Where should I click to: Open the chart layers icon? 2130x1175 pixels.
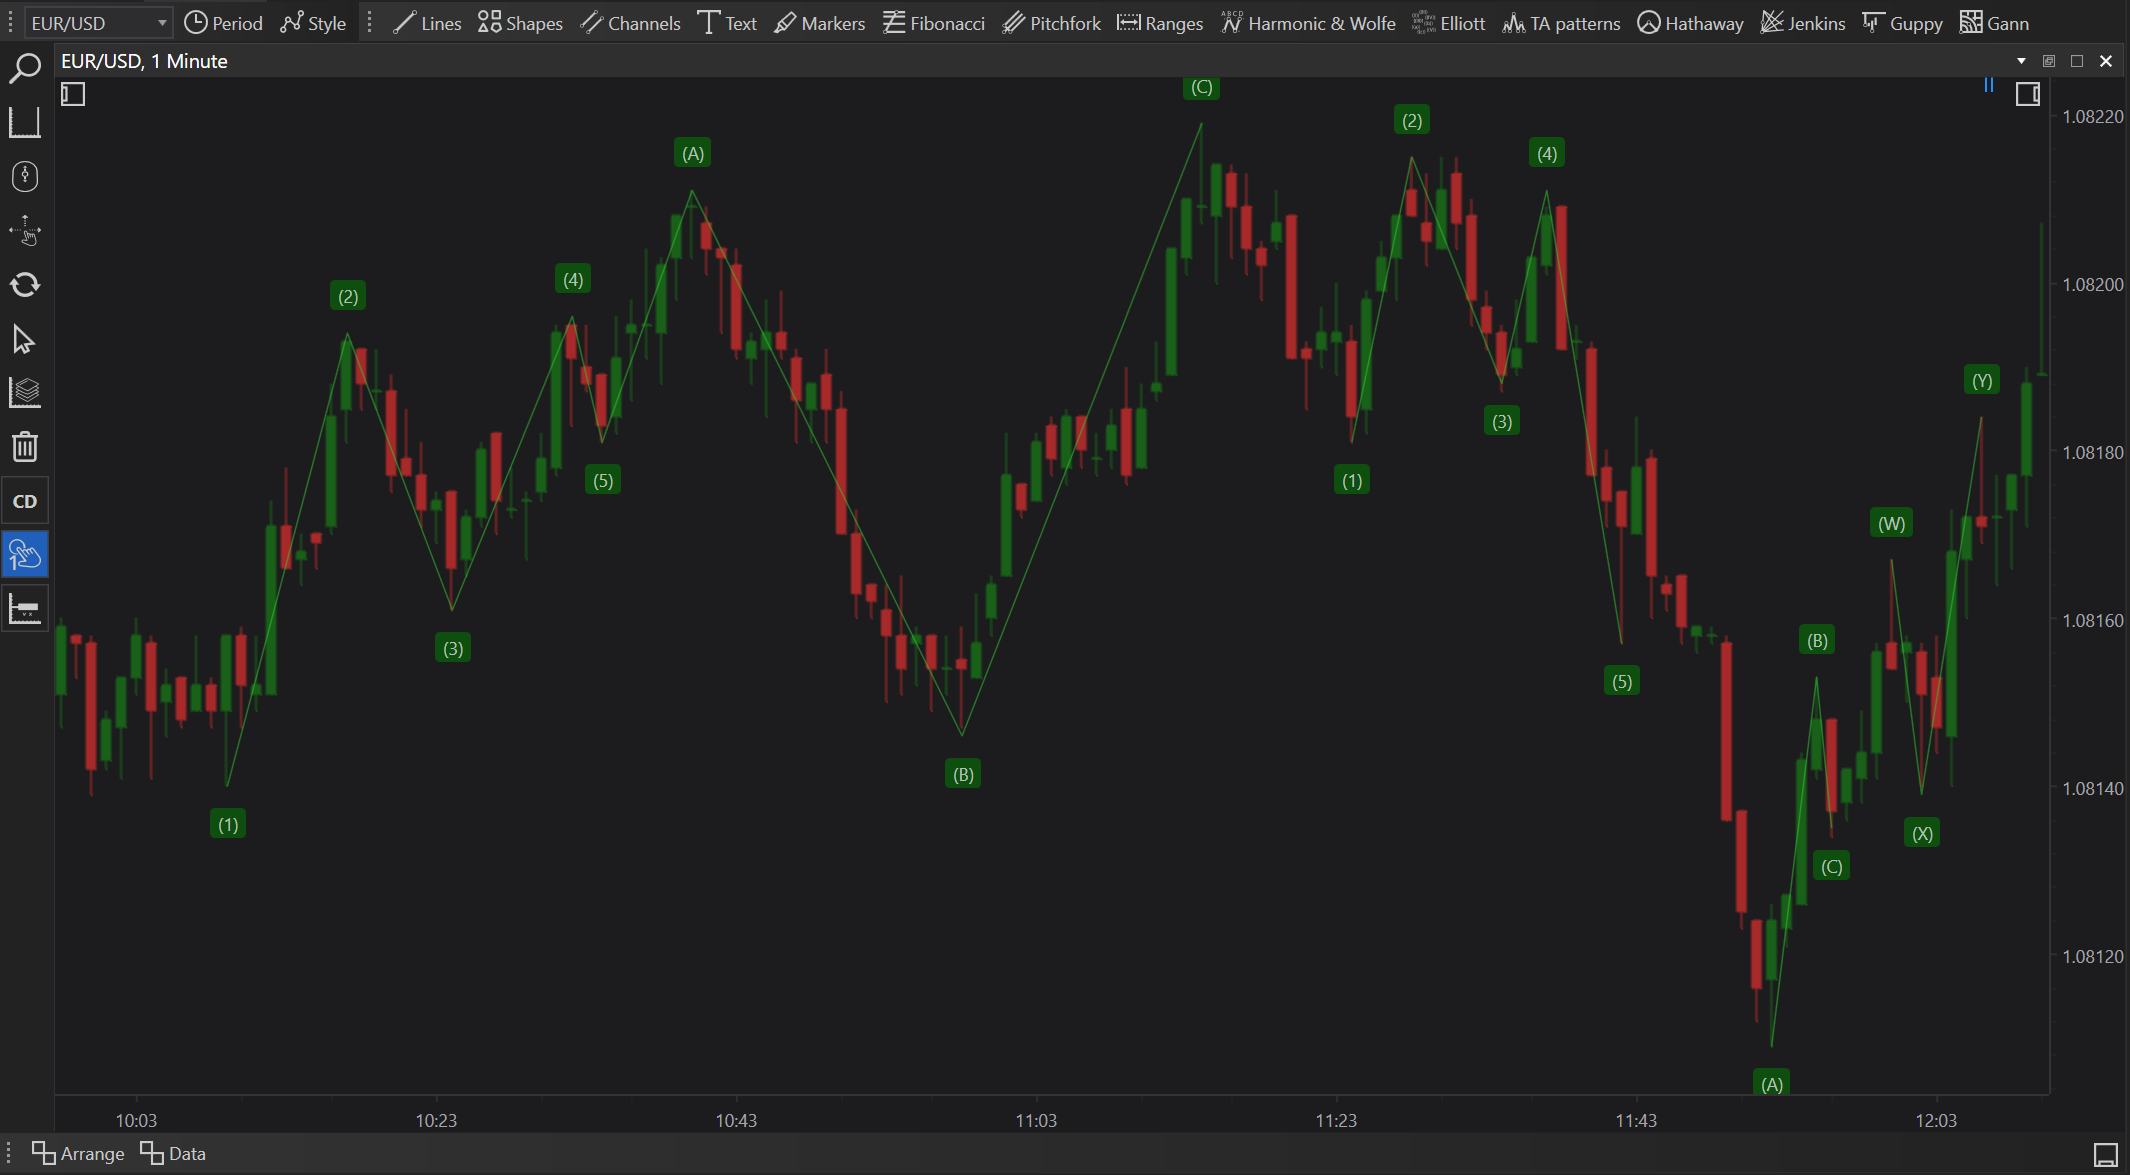(x=24, y=393)
